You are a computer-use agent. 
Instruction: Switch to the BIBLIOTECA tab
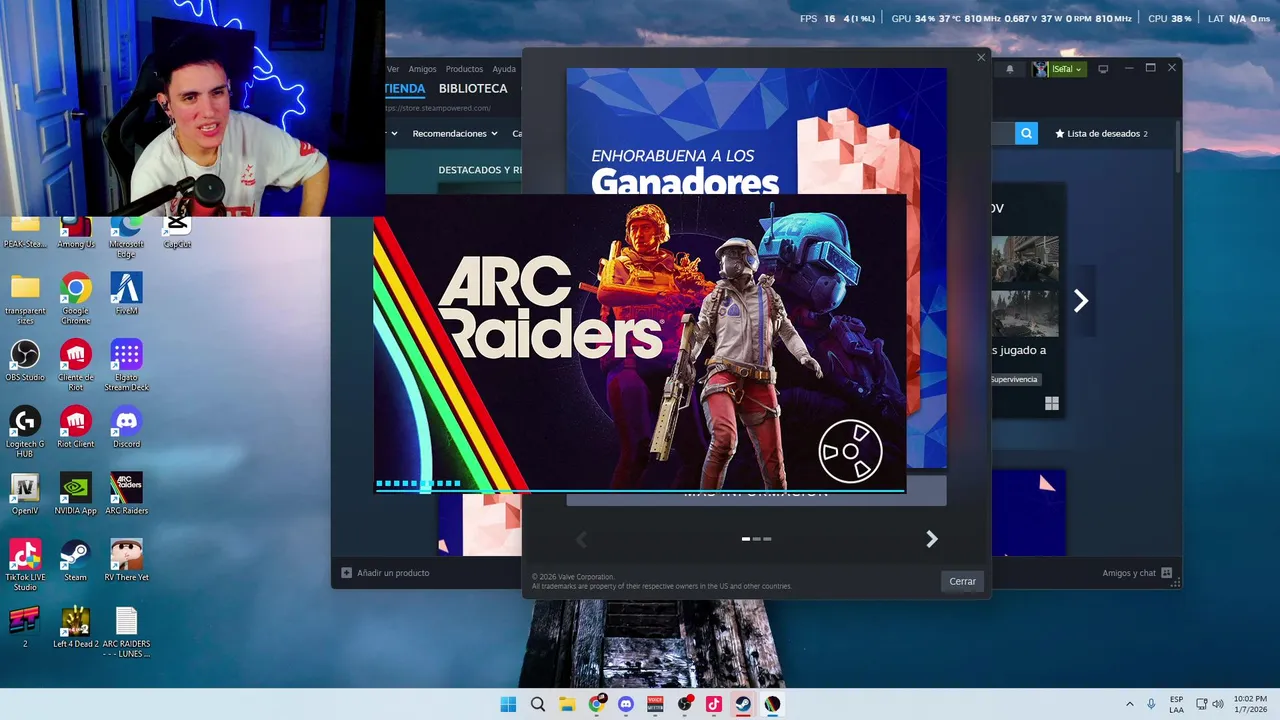pos(473,88)
